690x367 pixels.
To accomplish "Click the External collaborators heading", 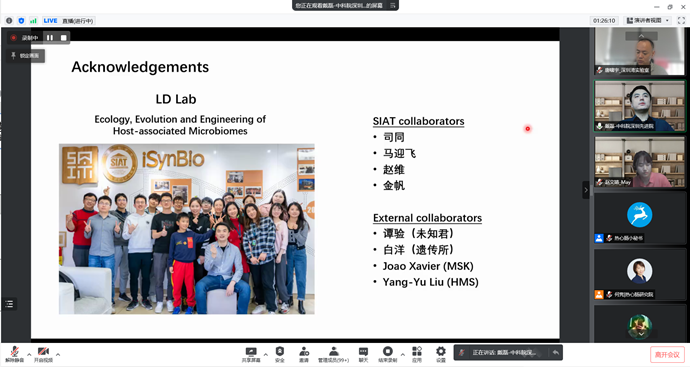I will (427, 218).
